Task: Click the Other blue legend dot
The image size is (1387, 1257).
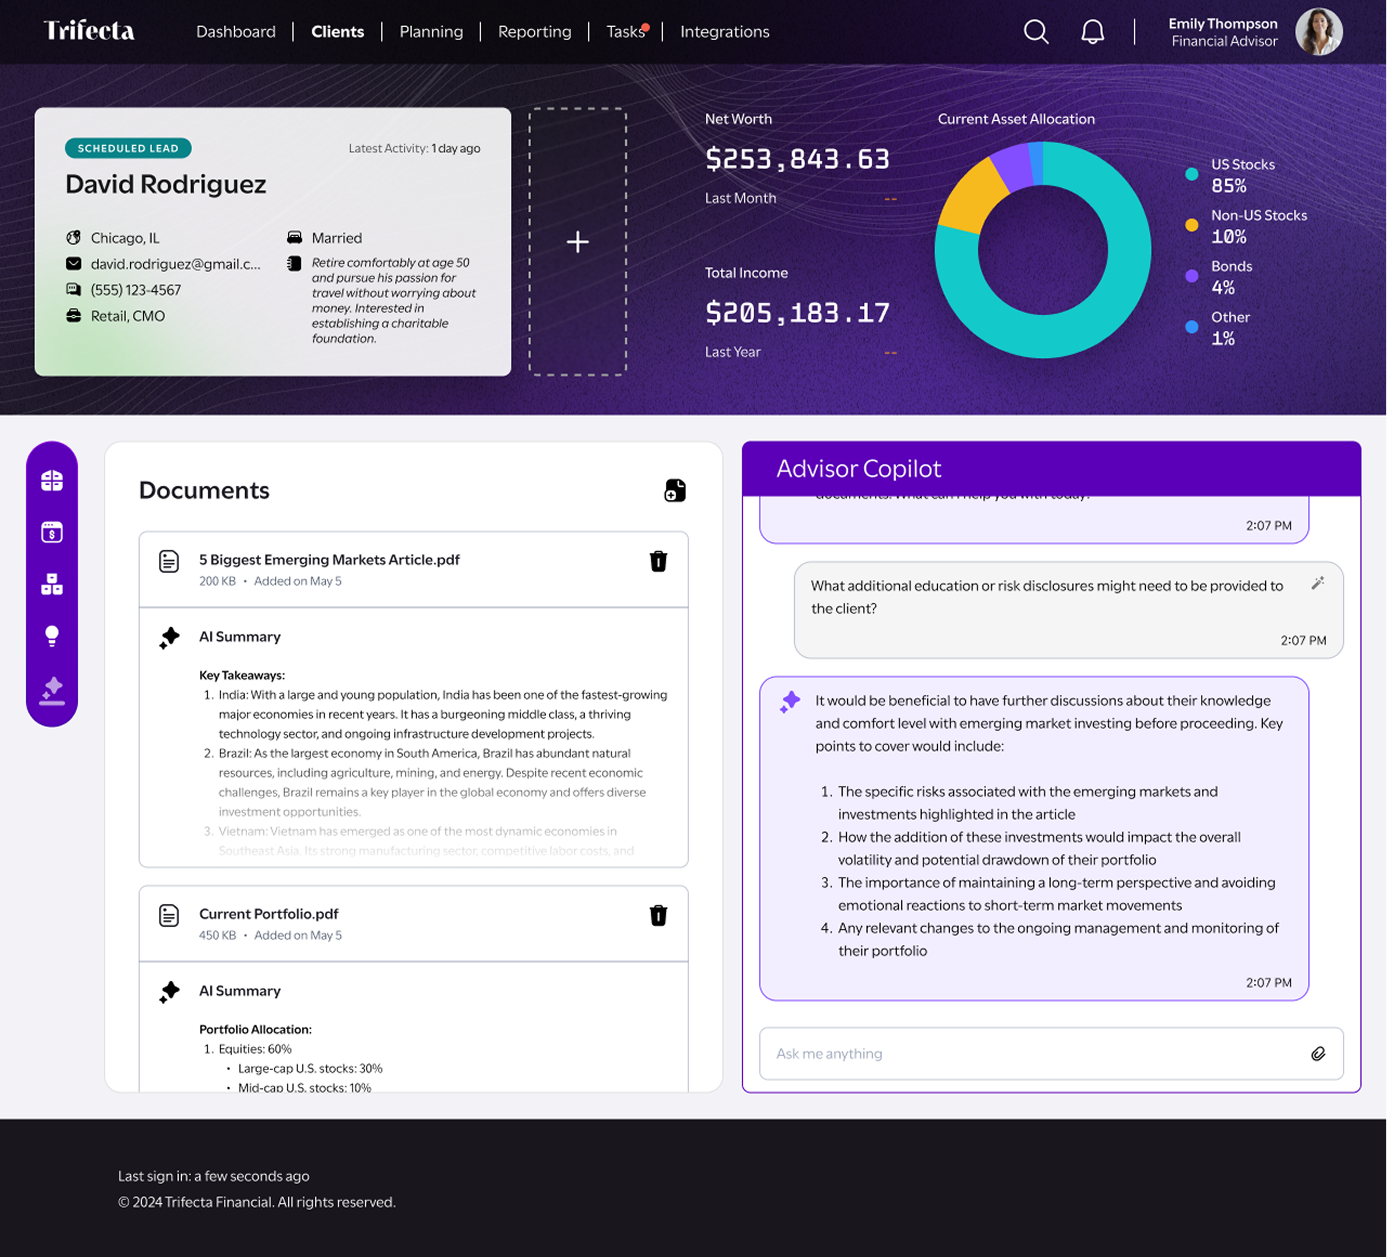Action: point(1192,327)
